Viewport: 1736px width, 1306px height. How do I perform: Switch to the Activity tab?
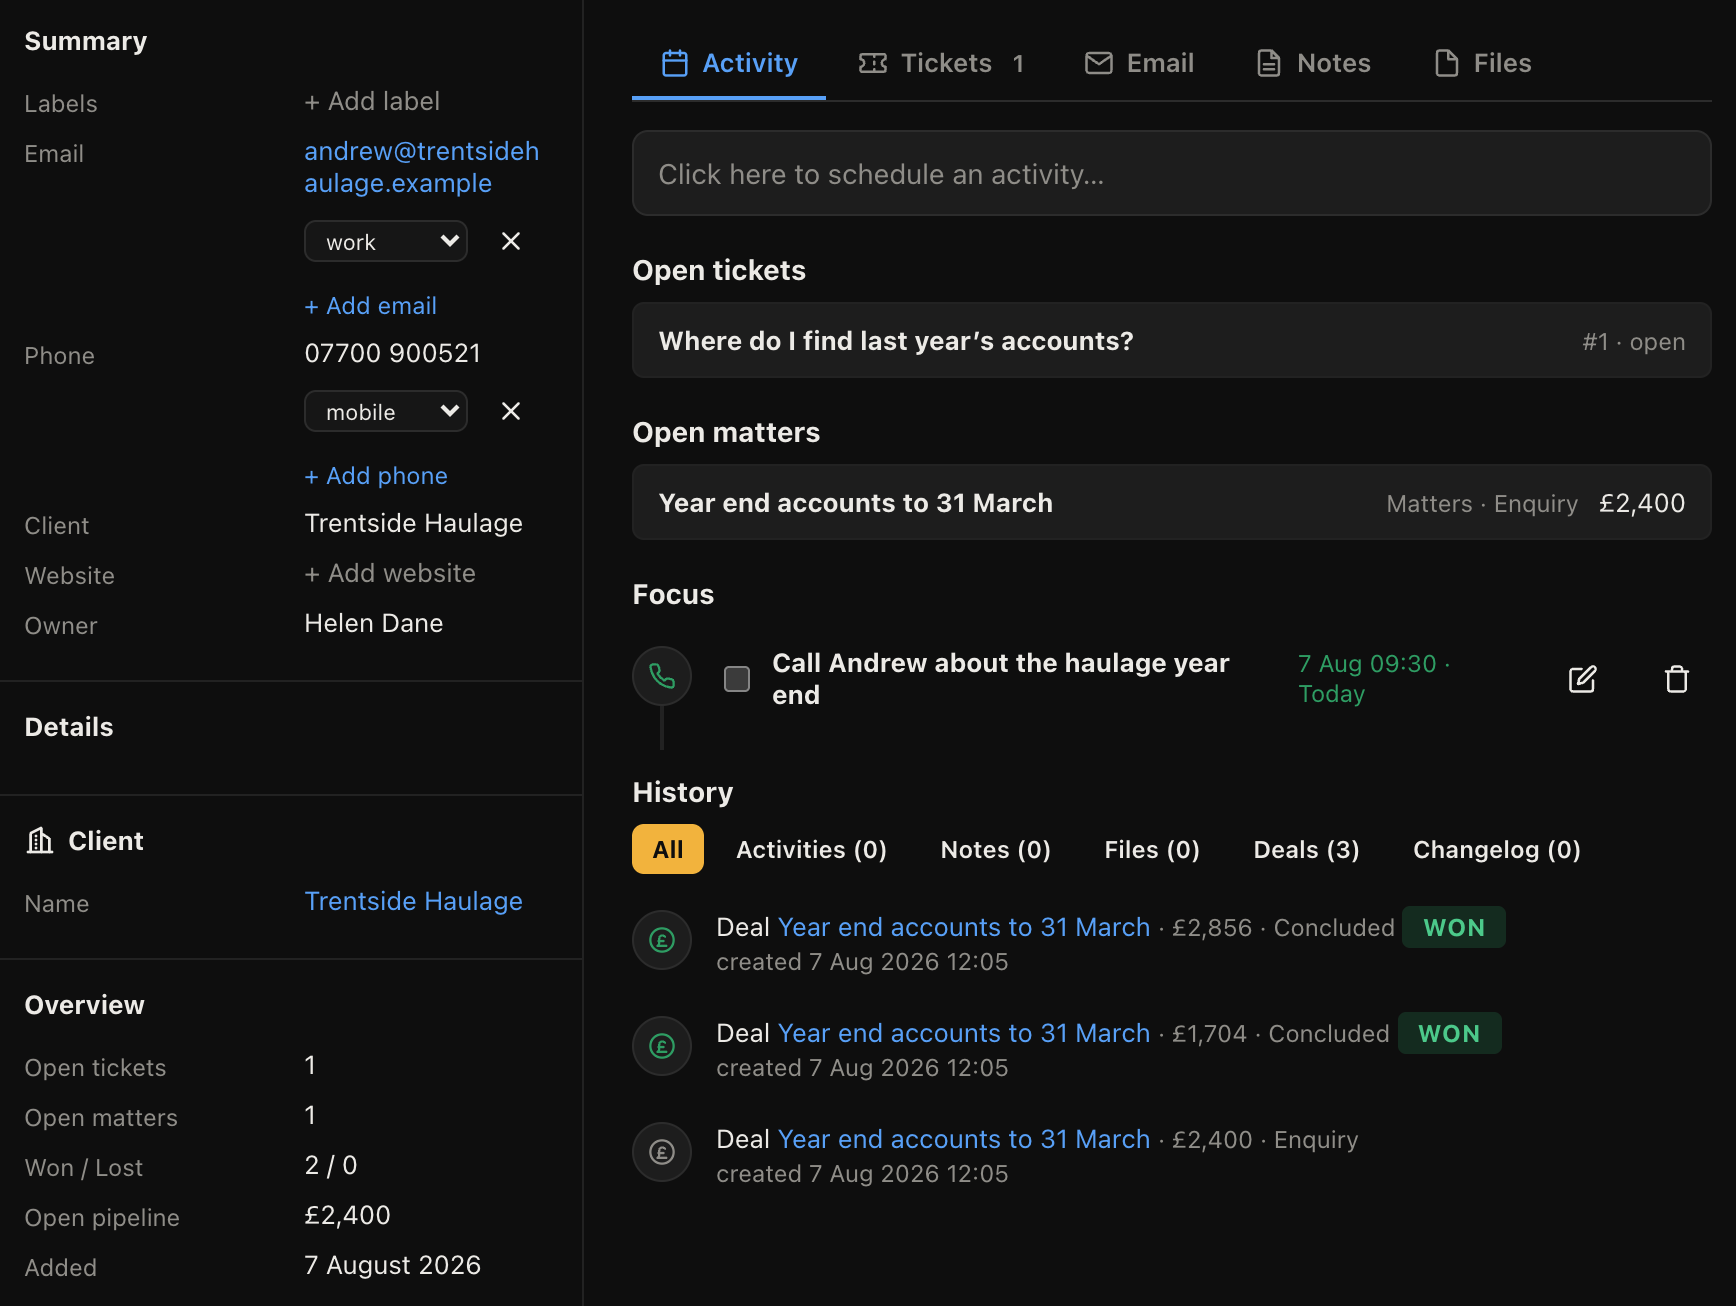click(x=729, y=63)
